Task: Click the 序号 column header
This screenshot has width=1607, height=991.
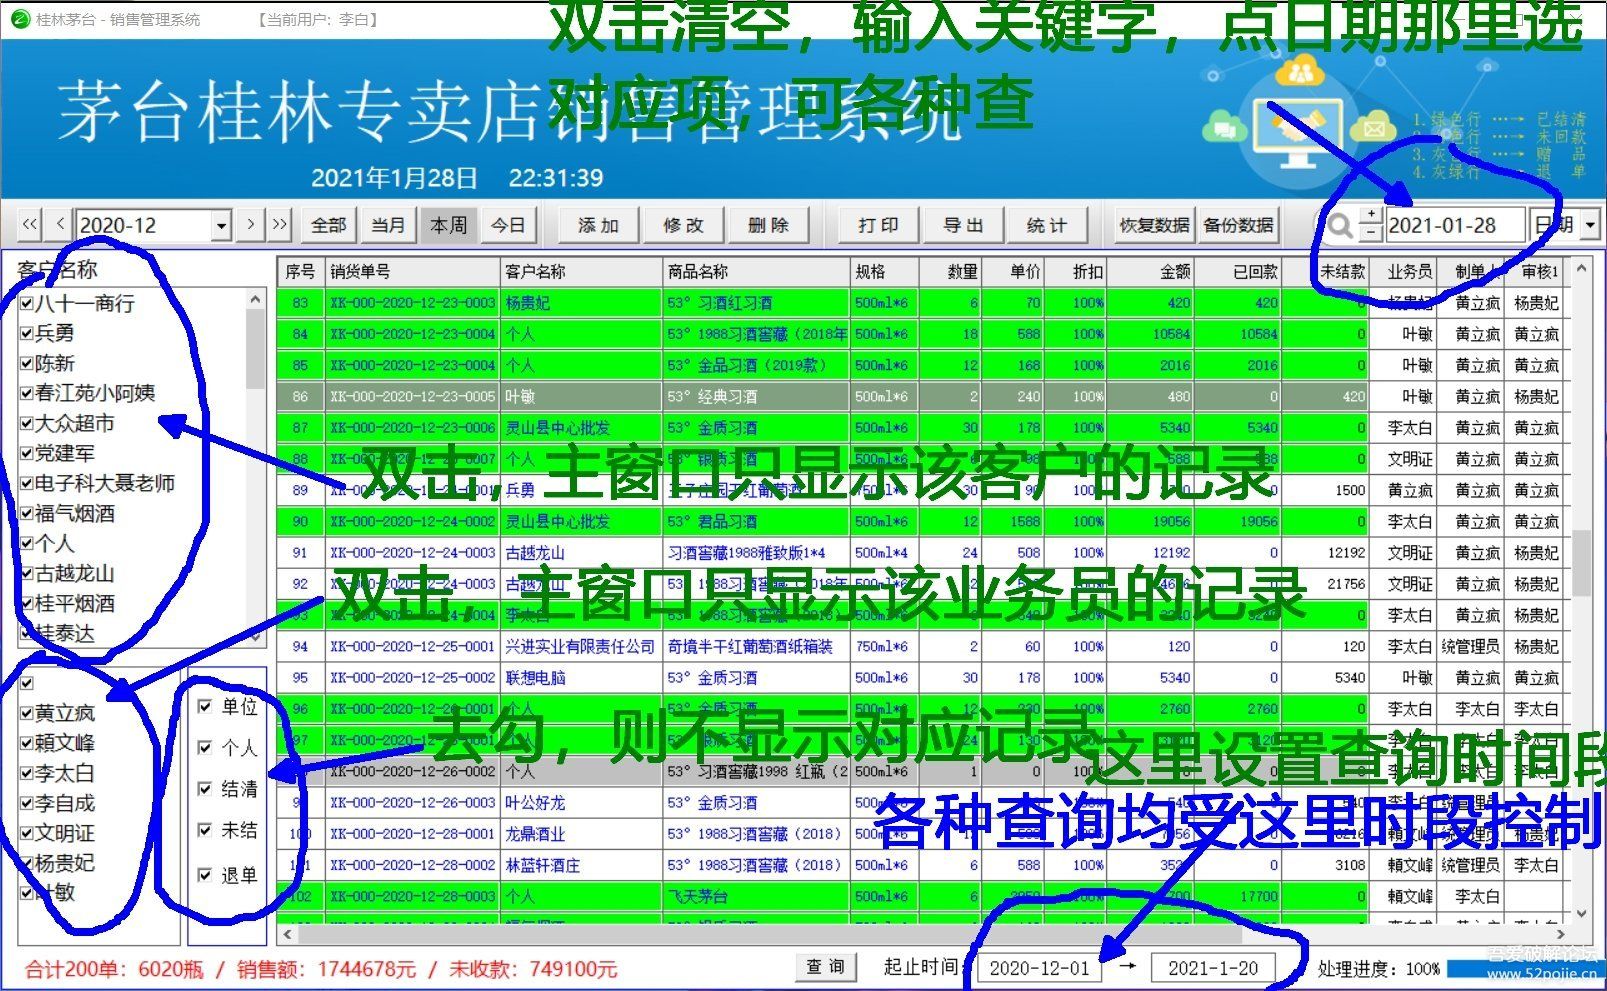Action: (301, 271)
